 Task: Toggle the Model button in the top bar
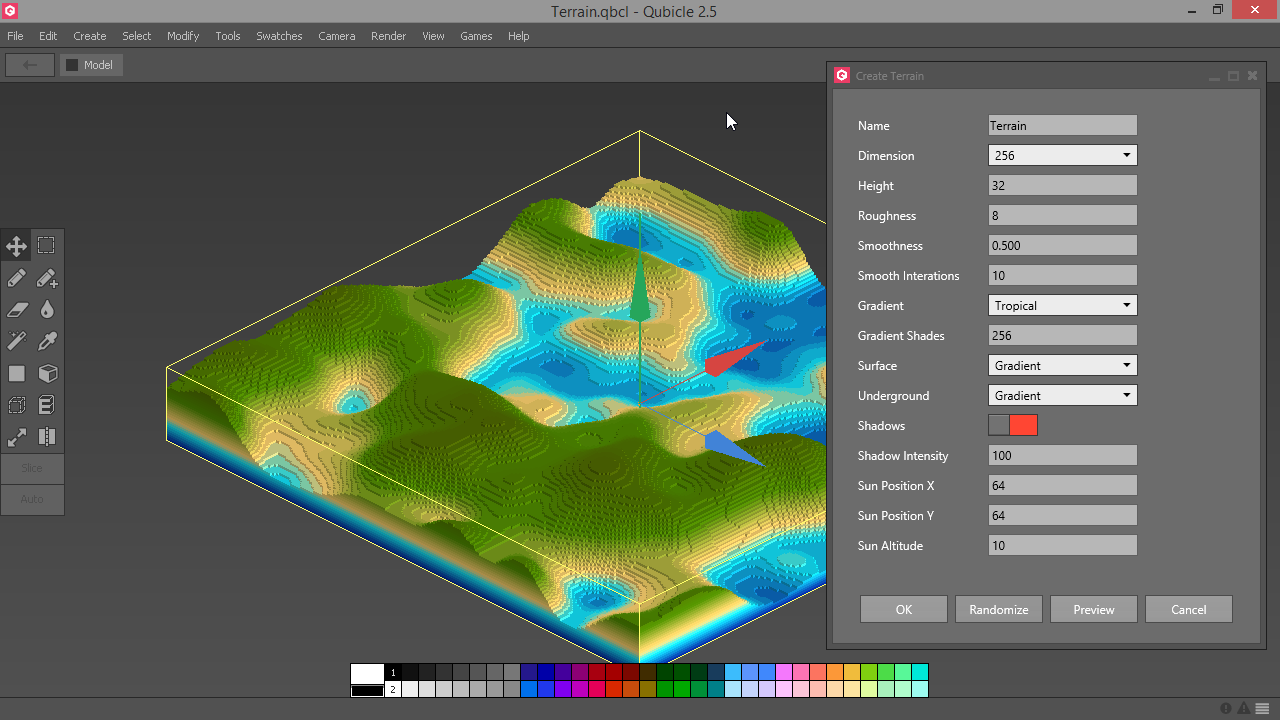90,65
